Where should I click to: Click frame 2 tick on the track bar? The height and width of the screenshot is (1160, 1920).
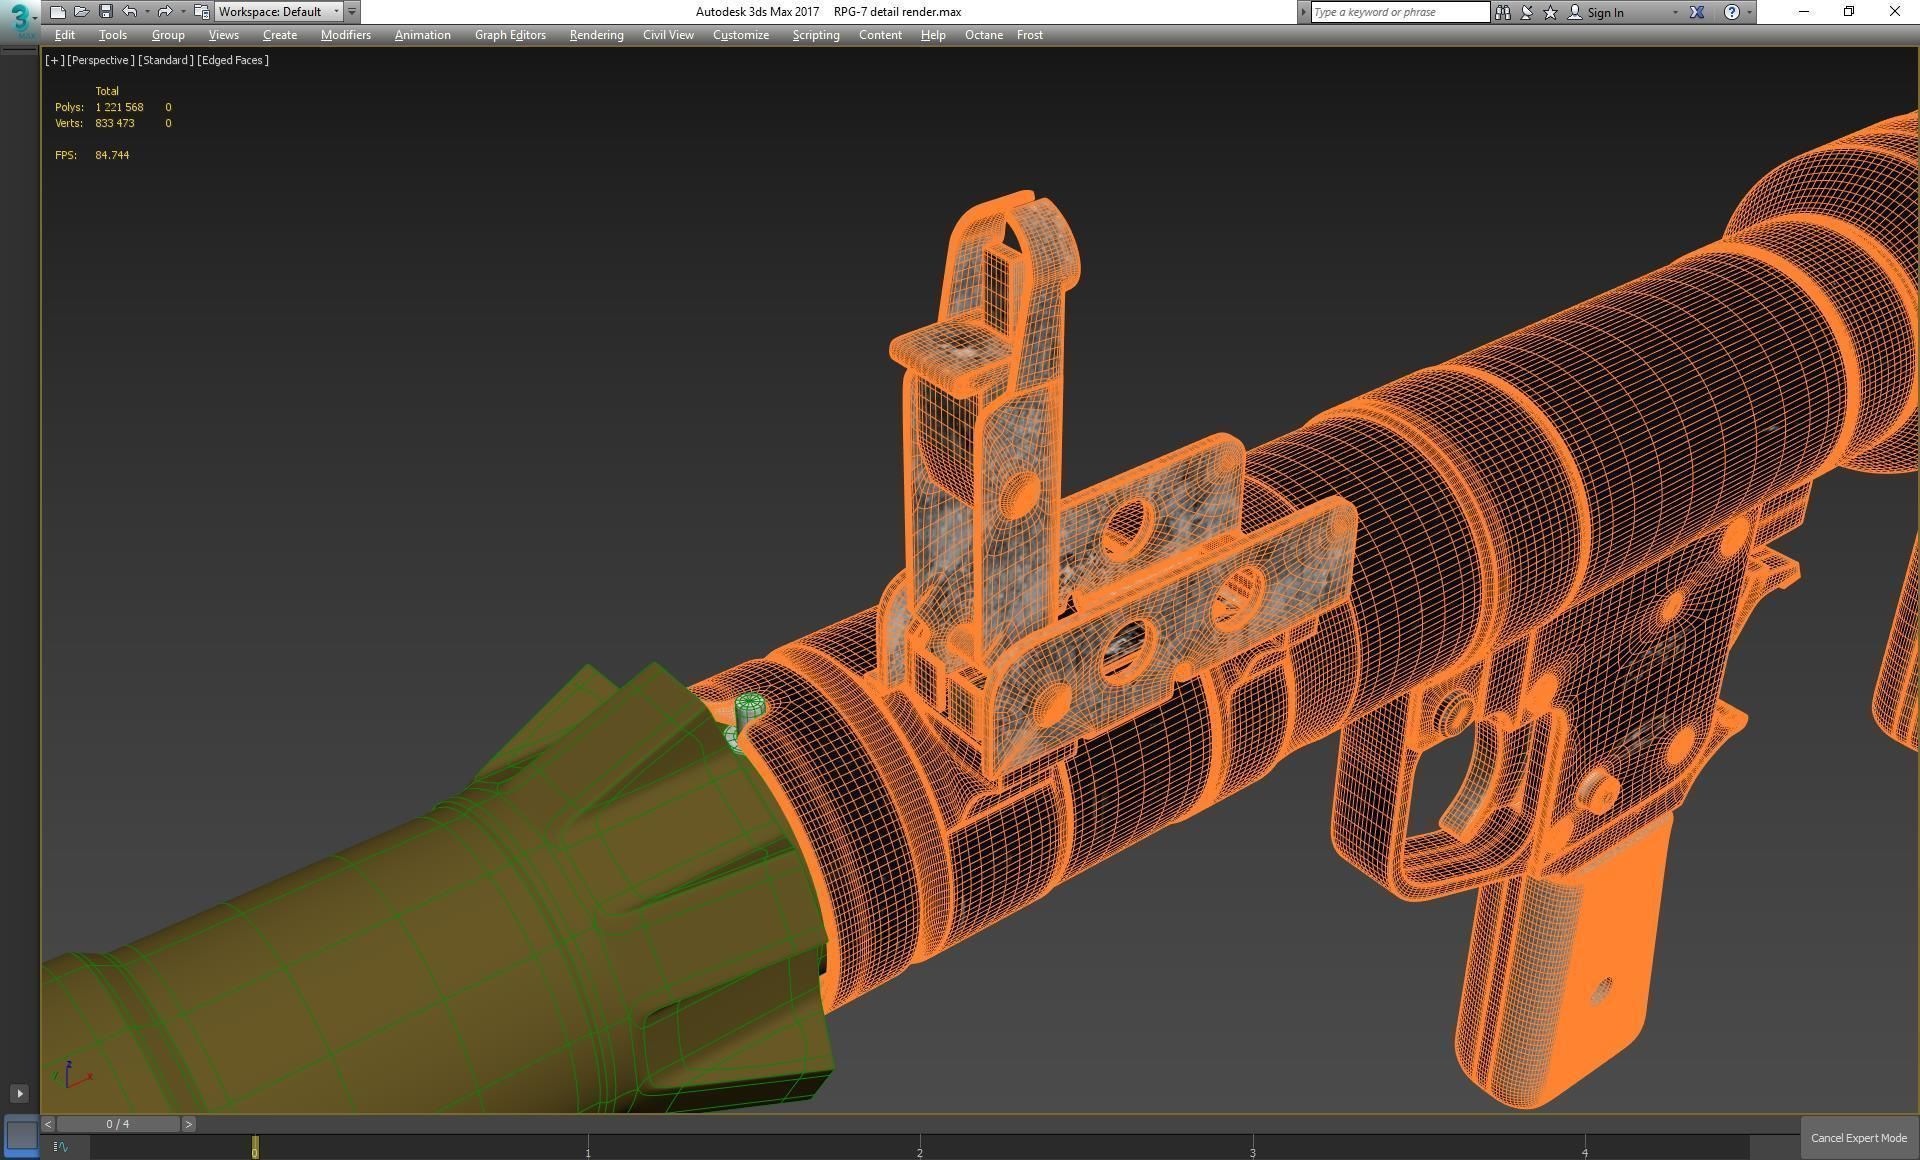click(920, 1147)
